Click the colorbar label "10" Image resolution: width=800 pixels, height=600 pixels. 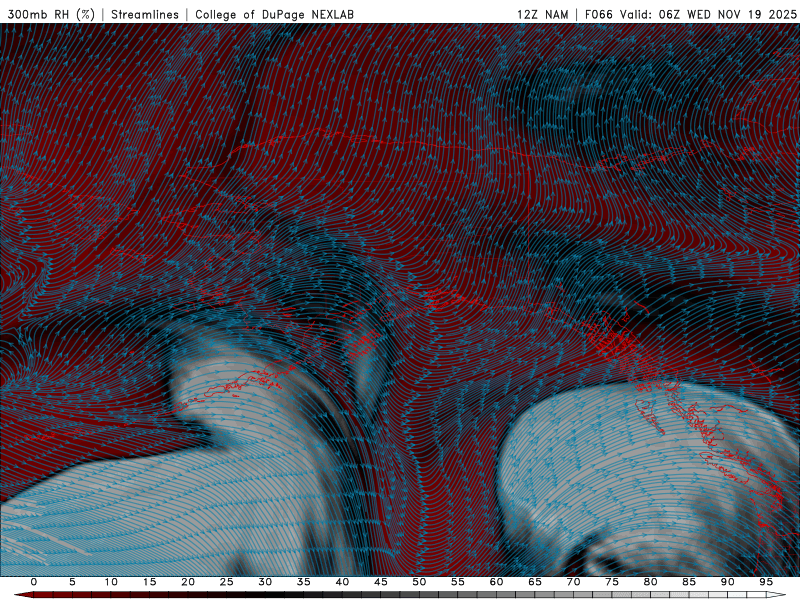(x=111, y=582)
